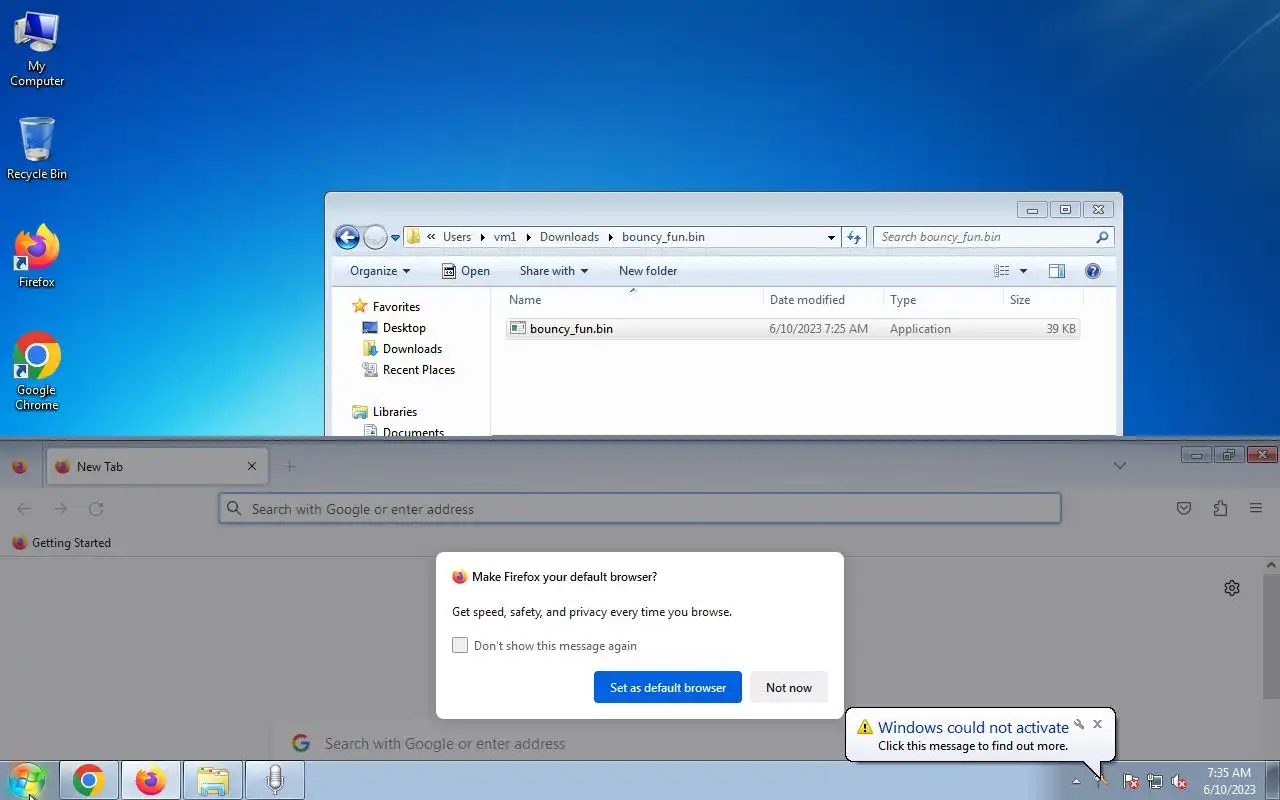
Task: Select Favorites in navigation pane
Action: 396,307
